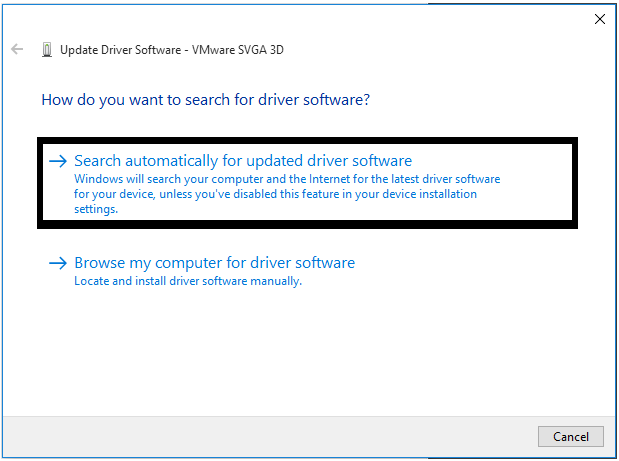Click the Update Driver Software - VMware SVGA 3D title
The width and height of the screenshot is (619, 461).
tap(172, 50)
